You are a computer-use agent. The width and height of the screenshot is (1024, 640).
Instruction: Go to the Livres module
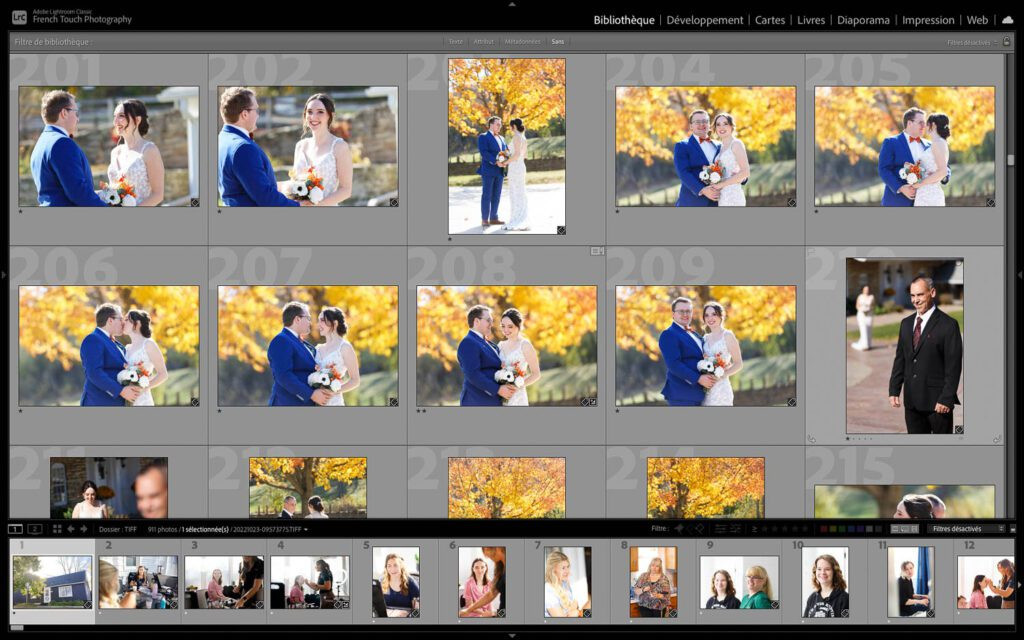811,20
